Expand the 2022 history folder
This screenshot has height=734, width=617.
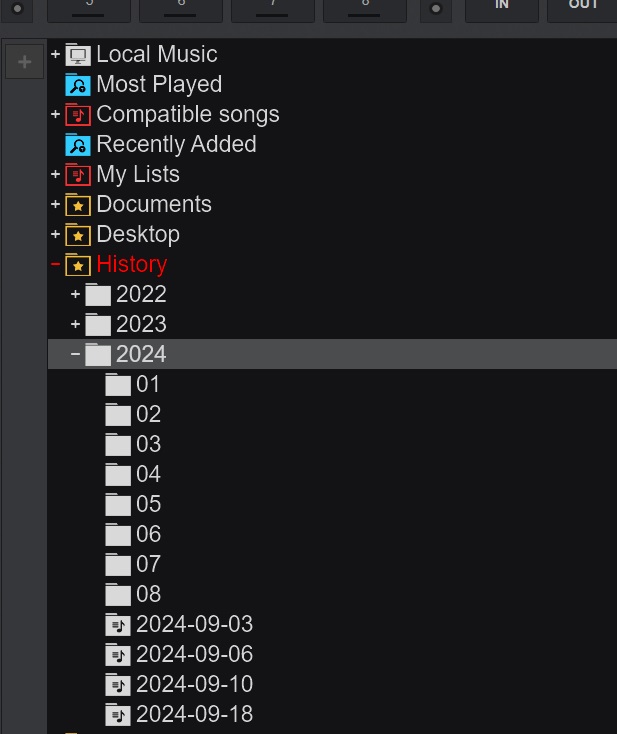[x=75, y=294]
